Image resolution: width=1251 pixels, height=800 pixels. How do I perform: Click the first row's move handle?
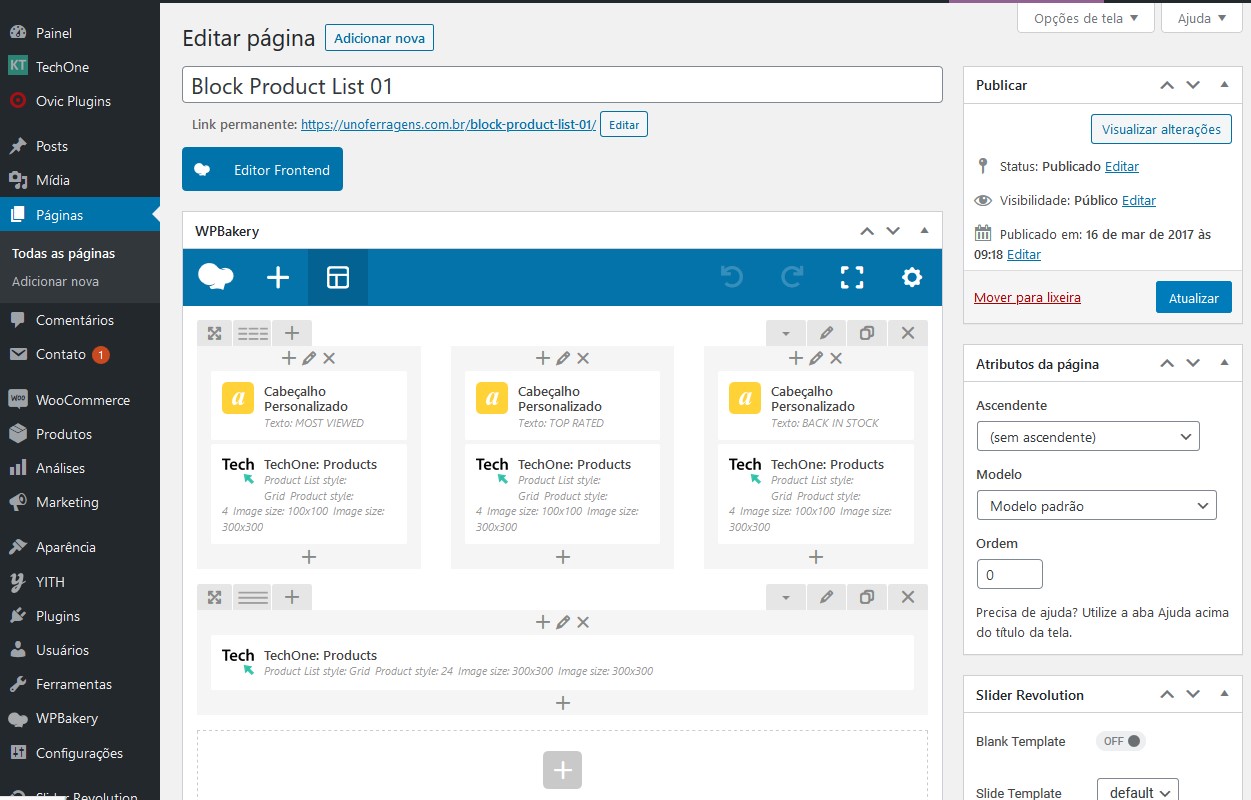(x=214, y=333)
